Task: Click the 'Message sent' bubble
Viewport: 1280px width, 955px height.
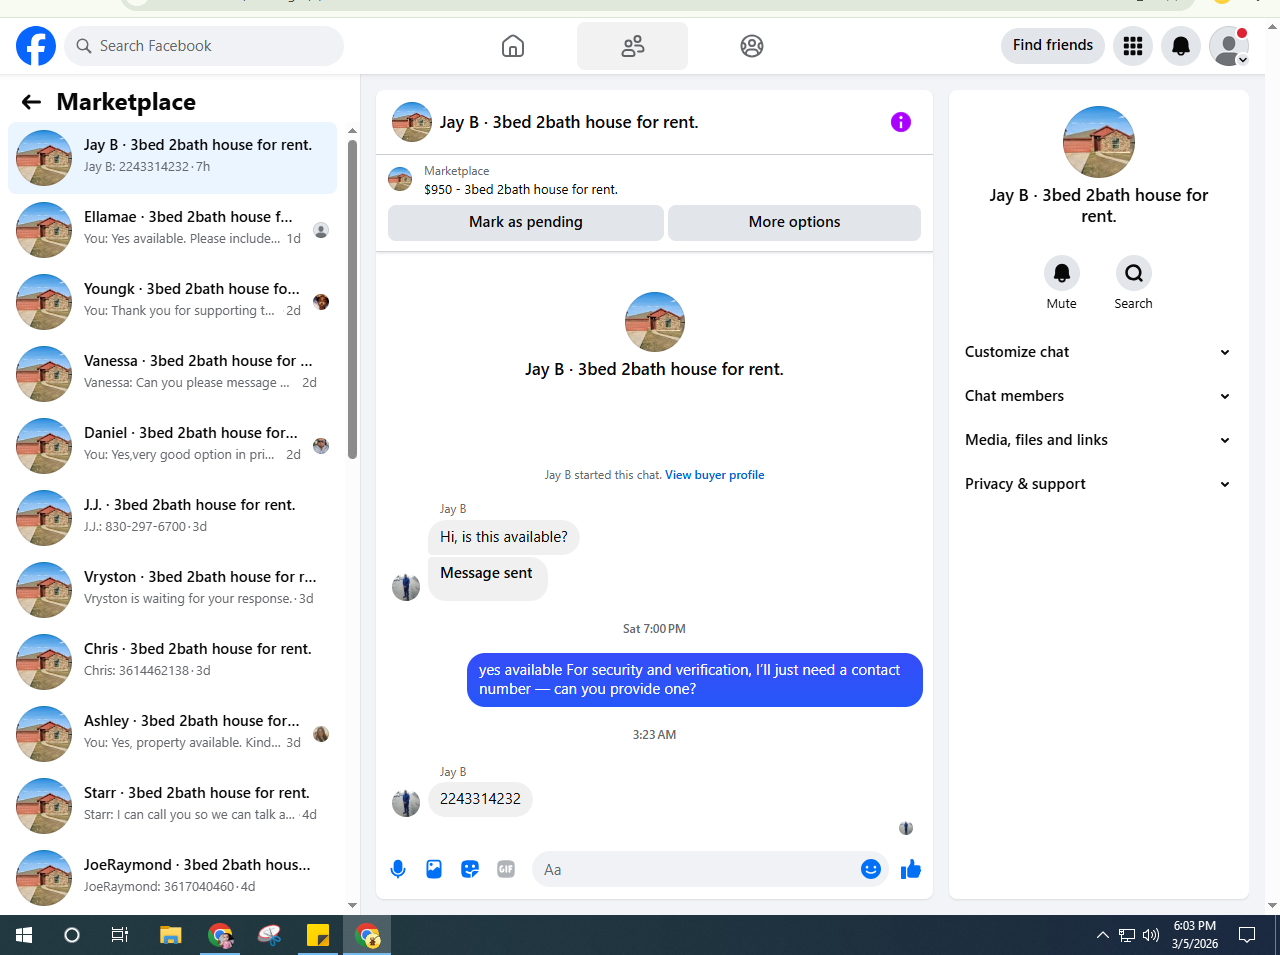Action: pos(487,579)
